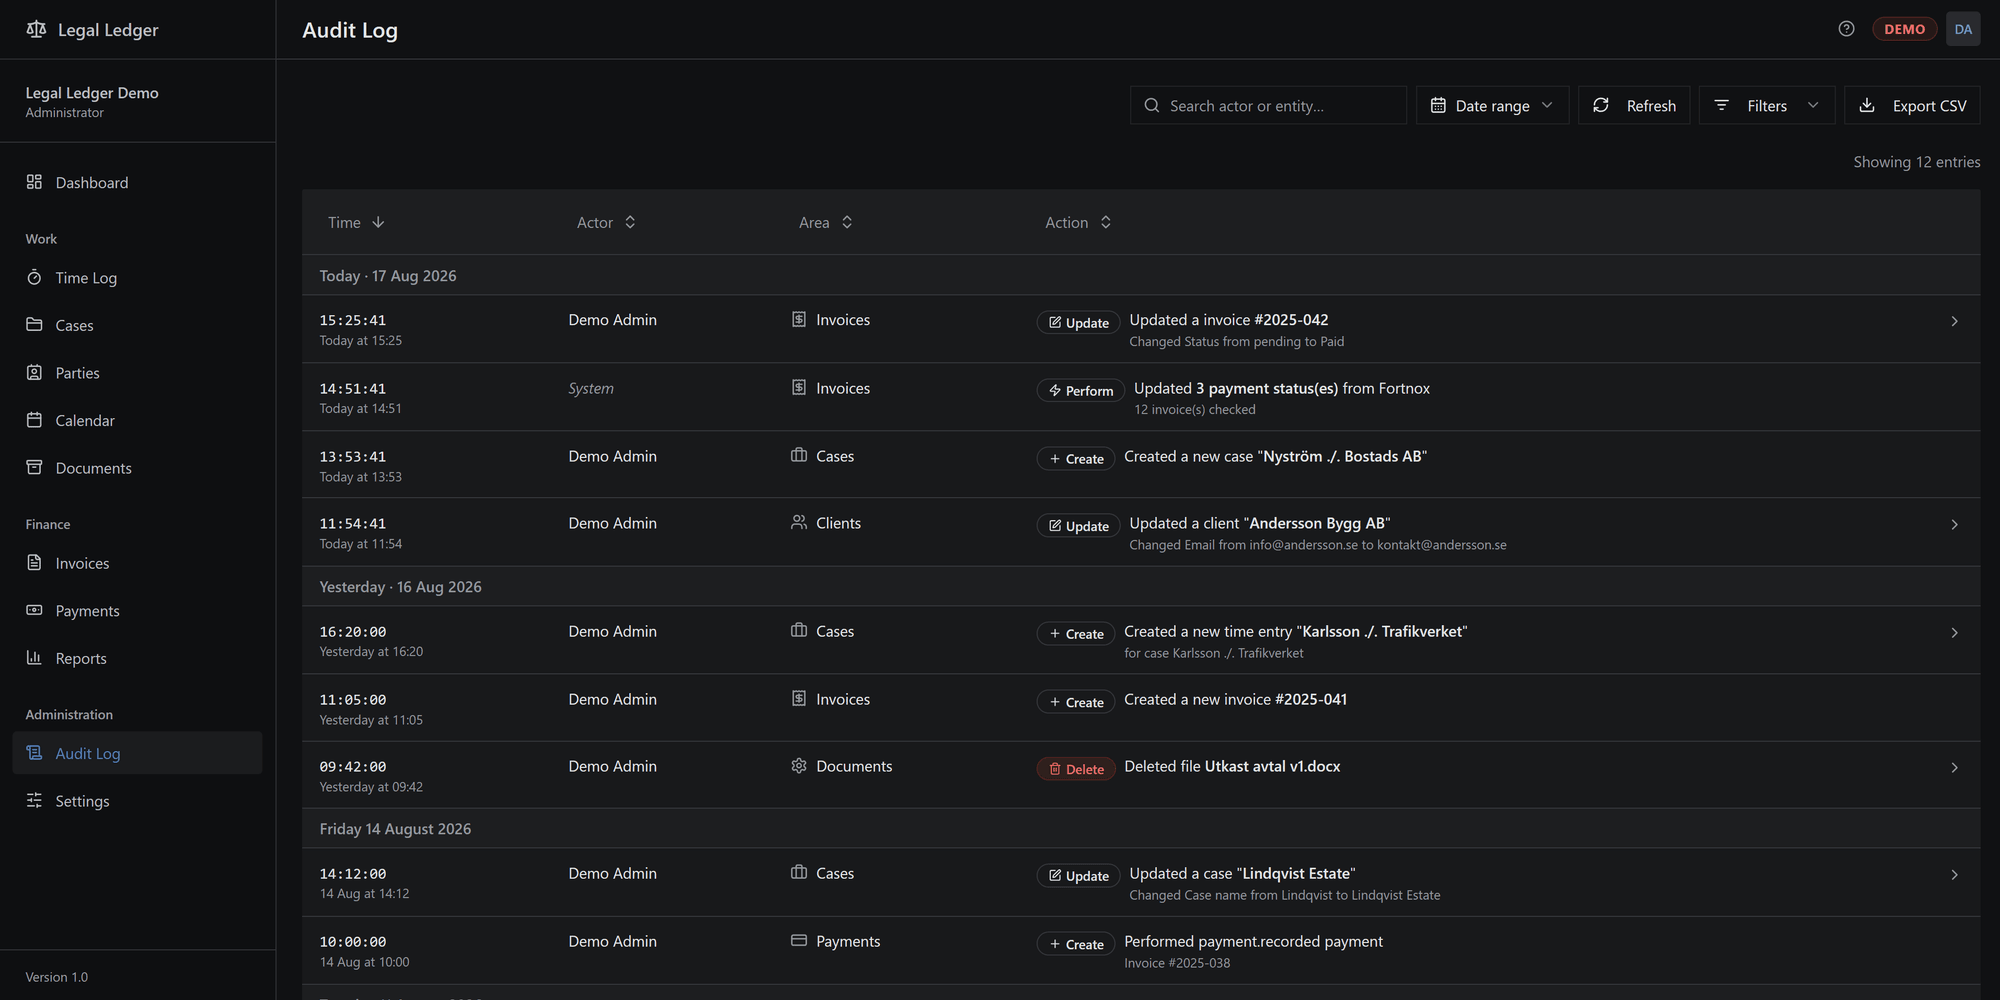Screen dimensions: 2000x1000
Task: Click the "Created a new invoice #2025-041" text
Action: [x=1235, y=699]
